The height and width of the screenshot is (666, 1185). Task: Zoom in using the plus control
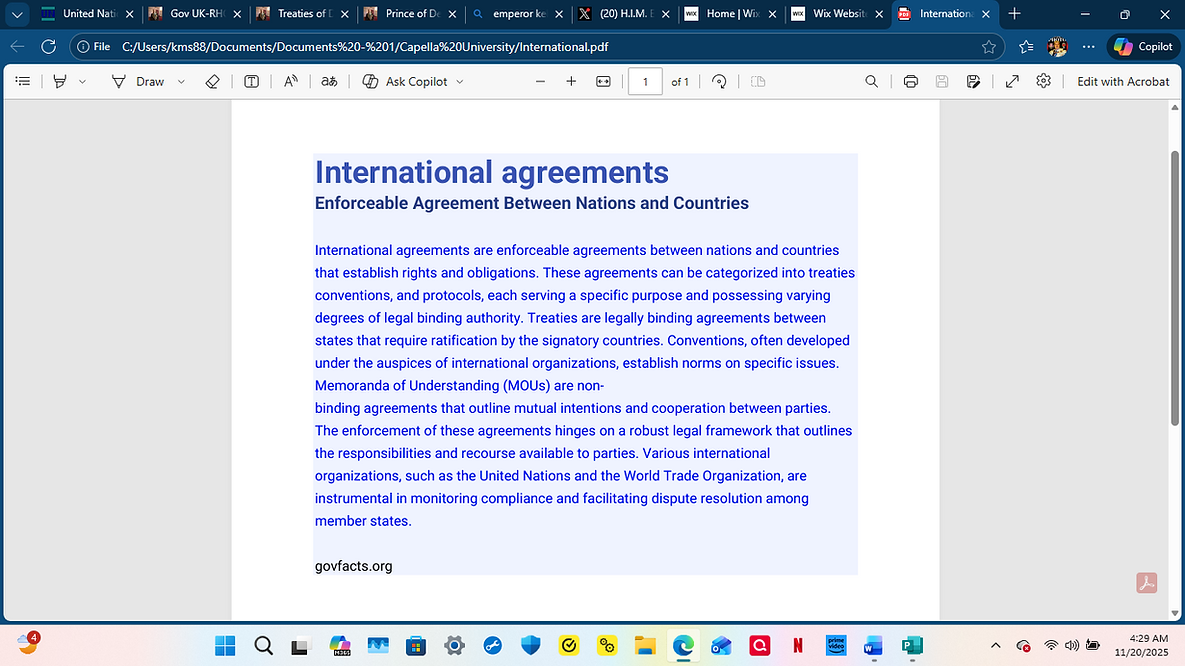click(571, 81)
